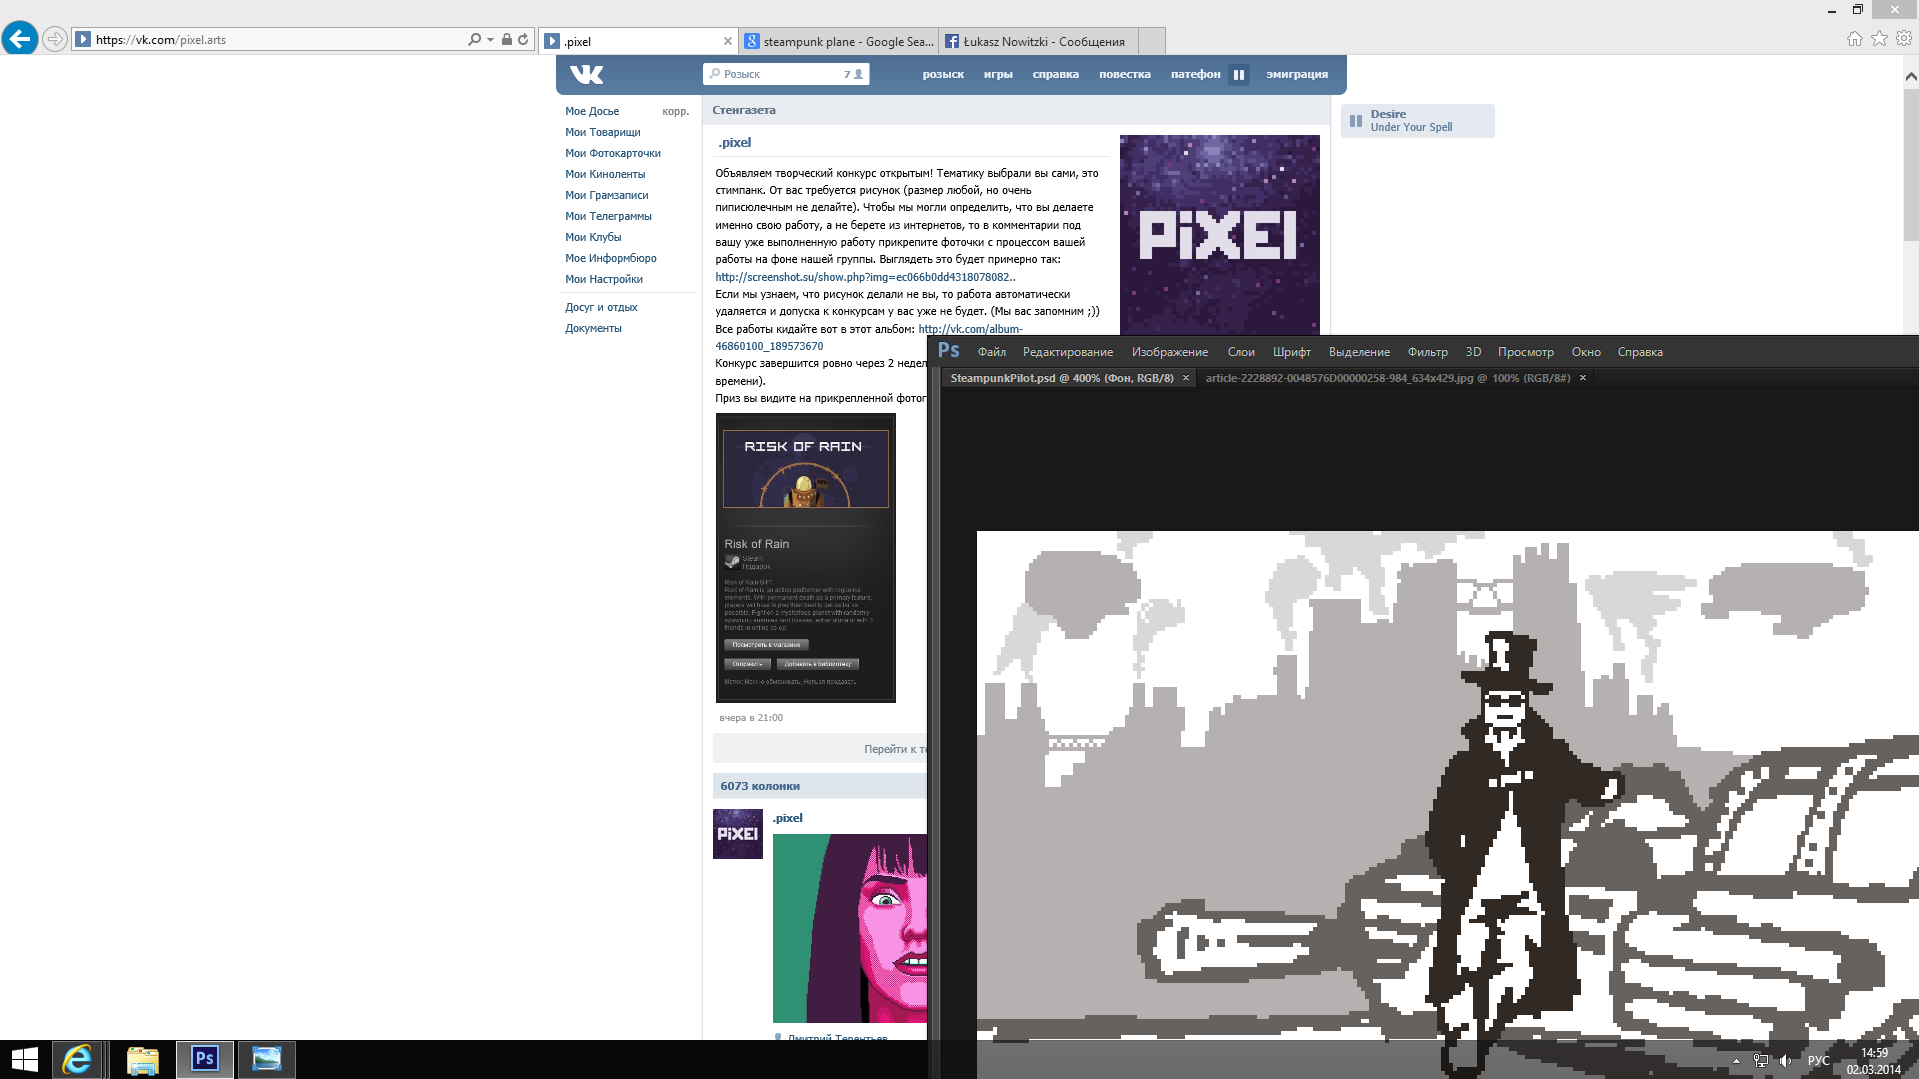The height and width of the screenshot is (1079, 1919).
Task: Open Photoshop Шрифт menu
Action: [x=1292, y=352]
